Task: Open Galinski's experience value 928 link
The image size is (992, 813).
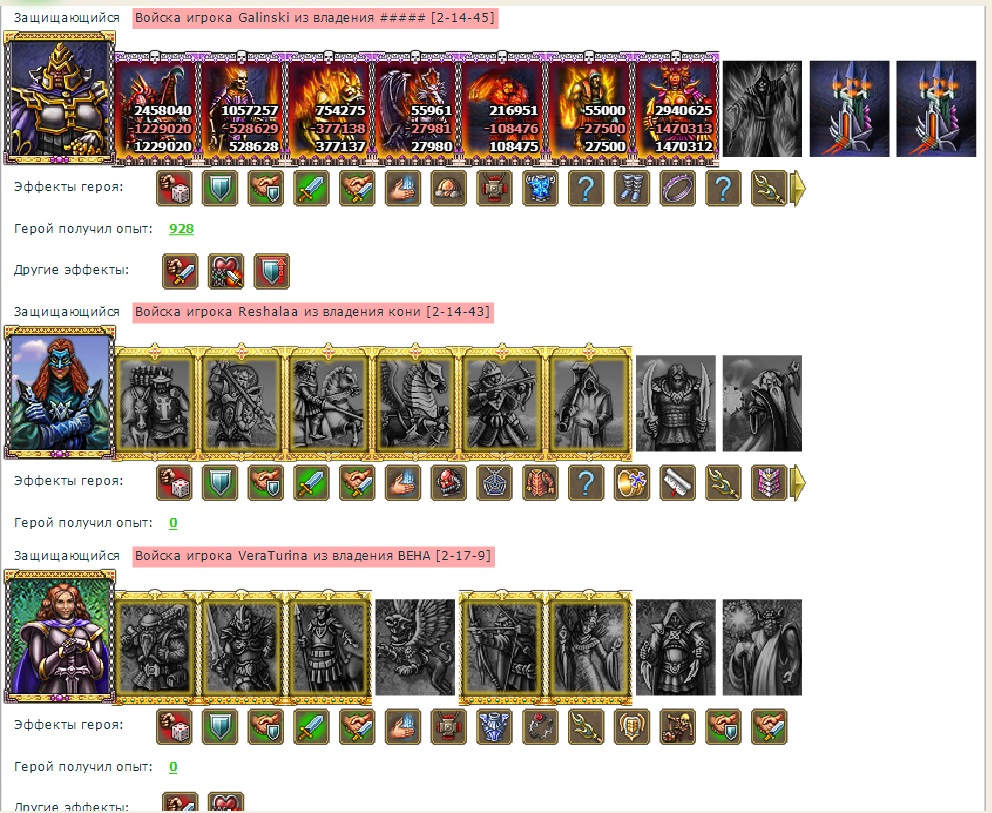Action: click(181, 228)
